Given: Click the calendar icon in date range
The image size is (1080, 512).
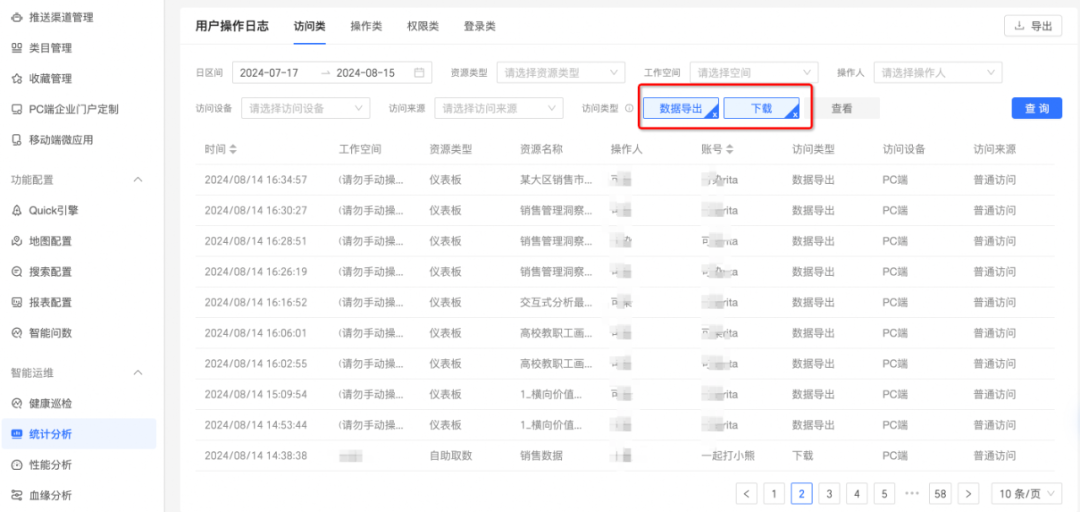Looking at the screenshot, I should (x=419, y=73).
